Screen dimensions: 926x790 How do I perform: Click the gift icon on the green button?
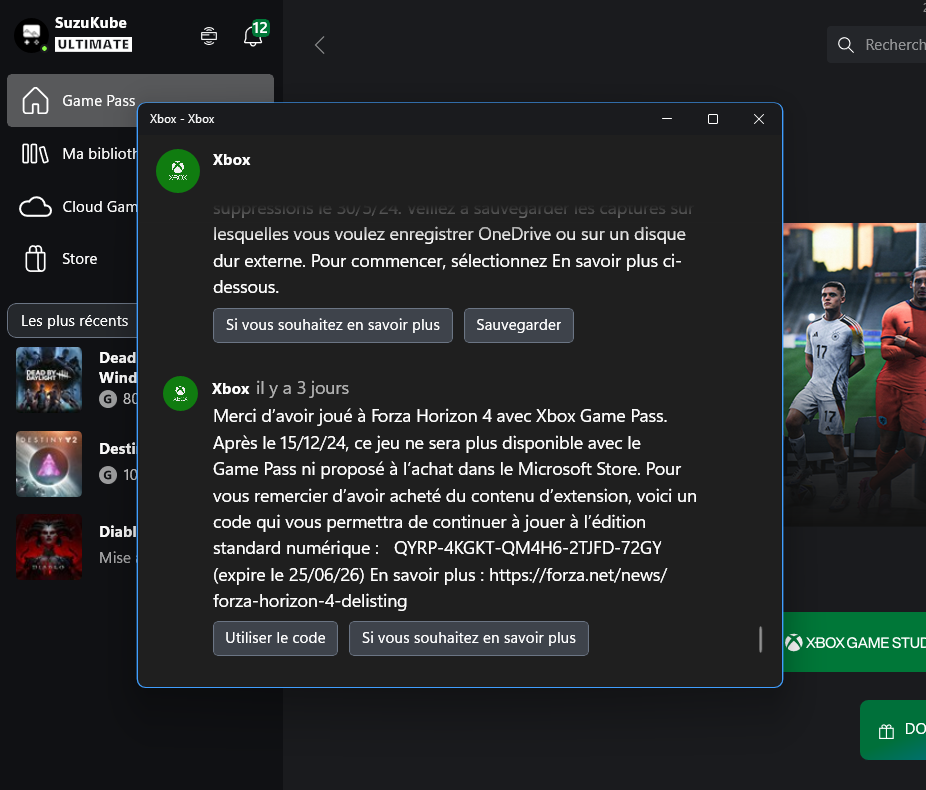pos(886,732)
